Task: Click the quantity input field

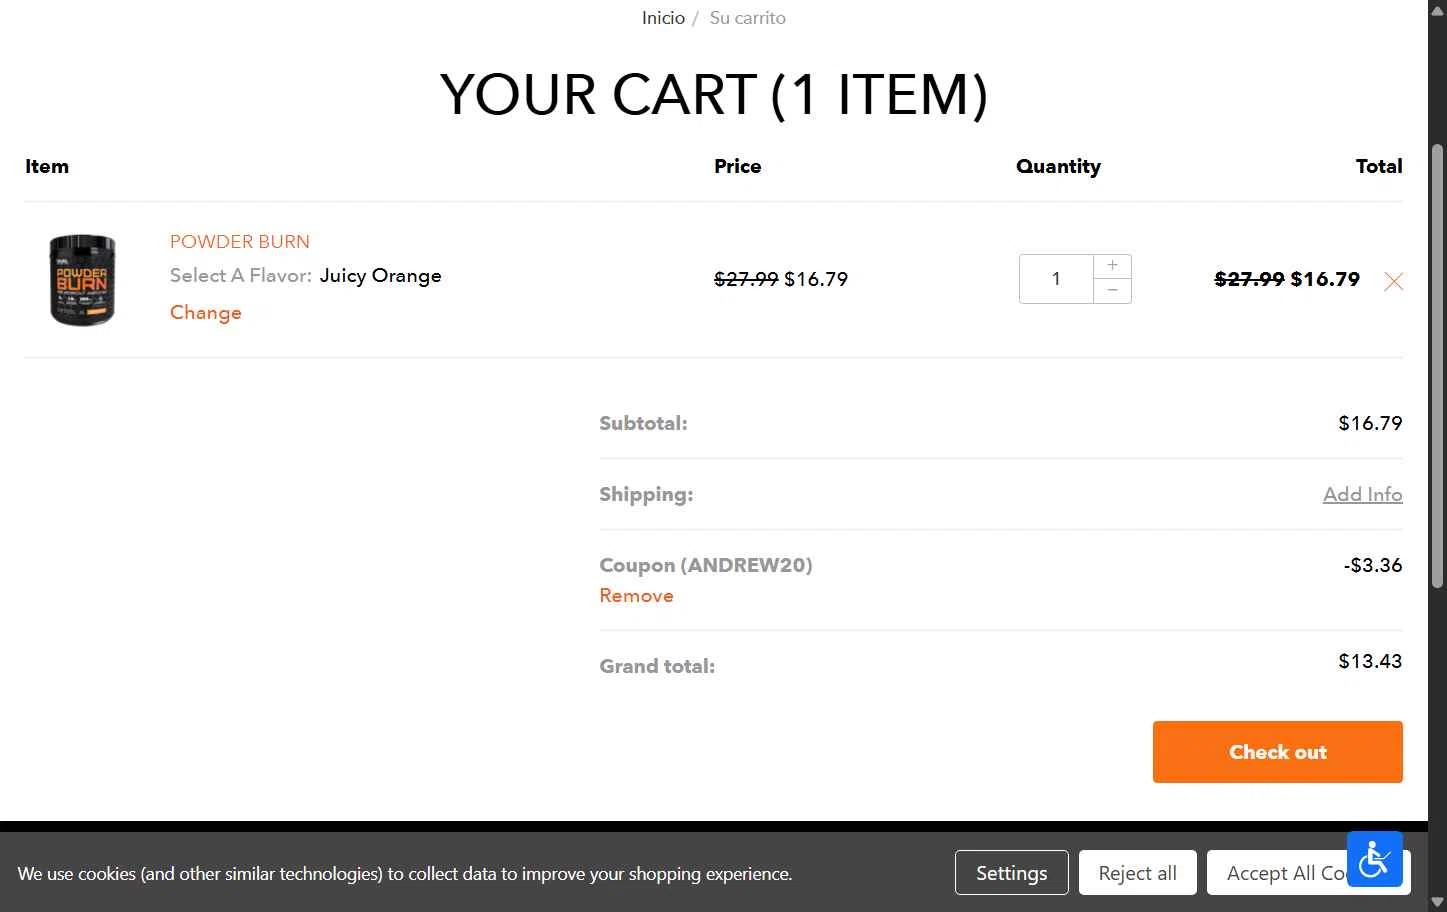Action: tap(1056, 279)
